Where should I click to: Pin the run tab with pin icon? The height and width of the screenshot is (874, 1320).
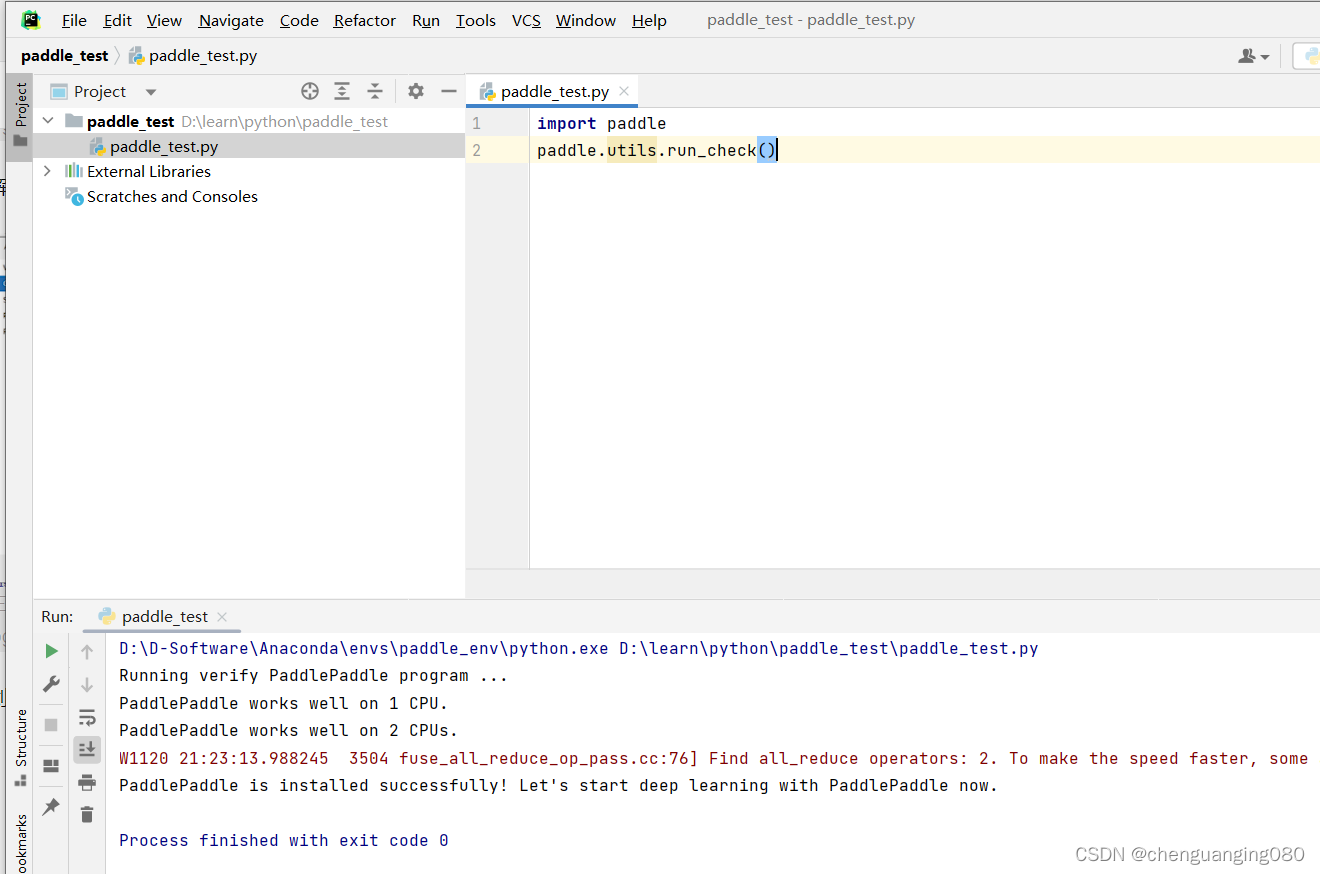[x=51, y=806]
